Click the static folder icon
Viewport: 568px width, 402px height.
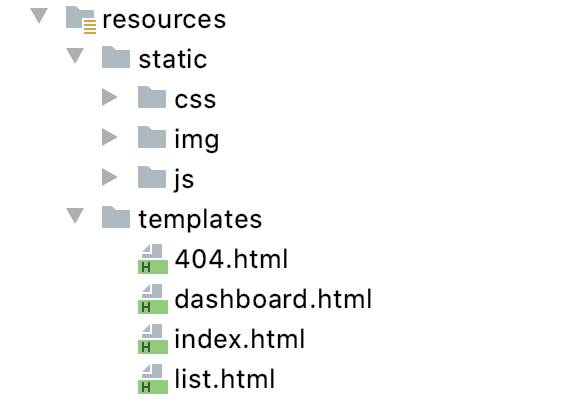pos(116,57)
